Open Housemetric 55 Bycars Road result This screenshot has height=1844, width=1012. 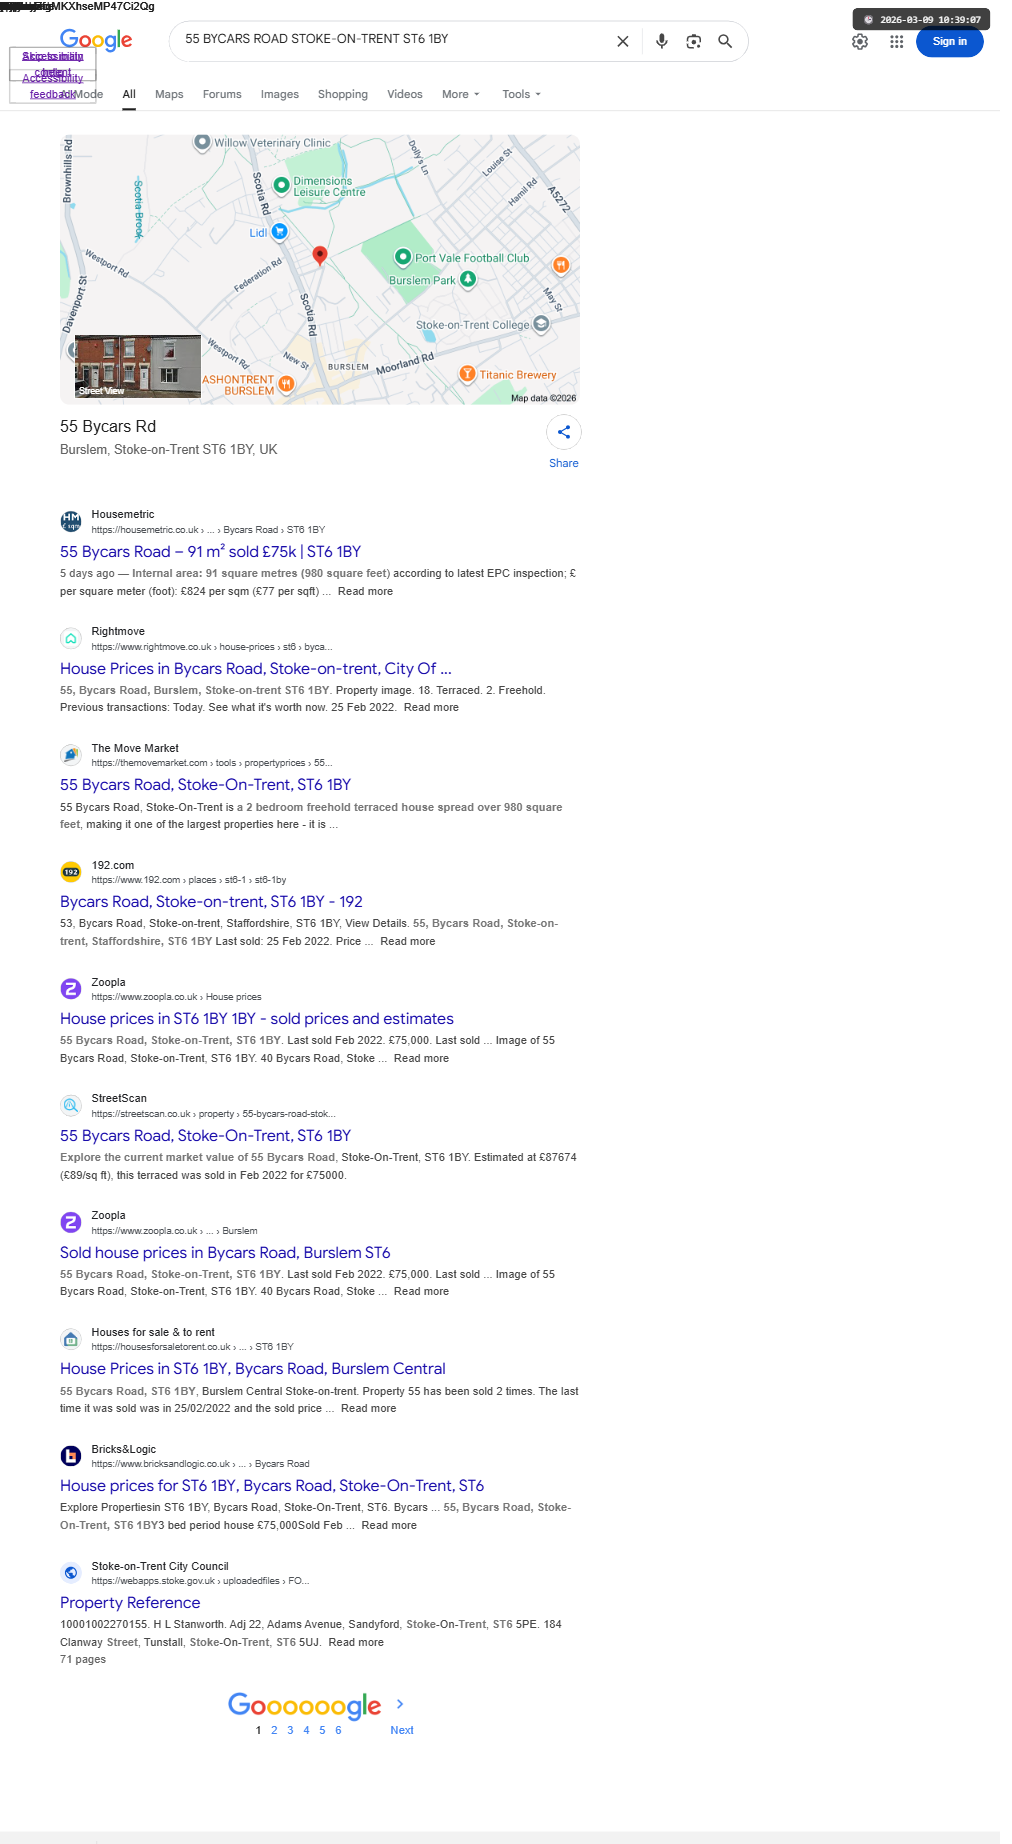click(x=210, y=552)
